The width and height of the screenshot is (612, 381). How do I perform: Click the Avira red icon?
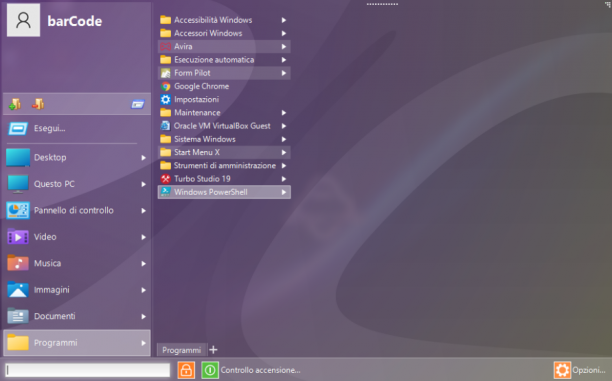click(x=165, y=46)
